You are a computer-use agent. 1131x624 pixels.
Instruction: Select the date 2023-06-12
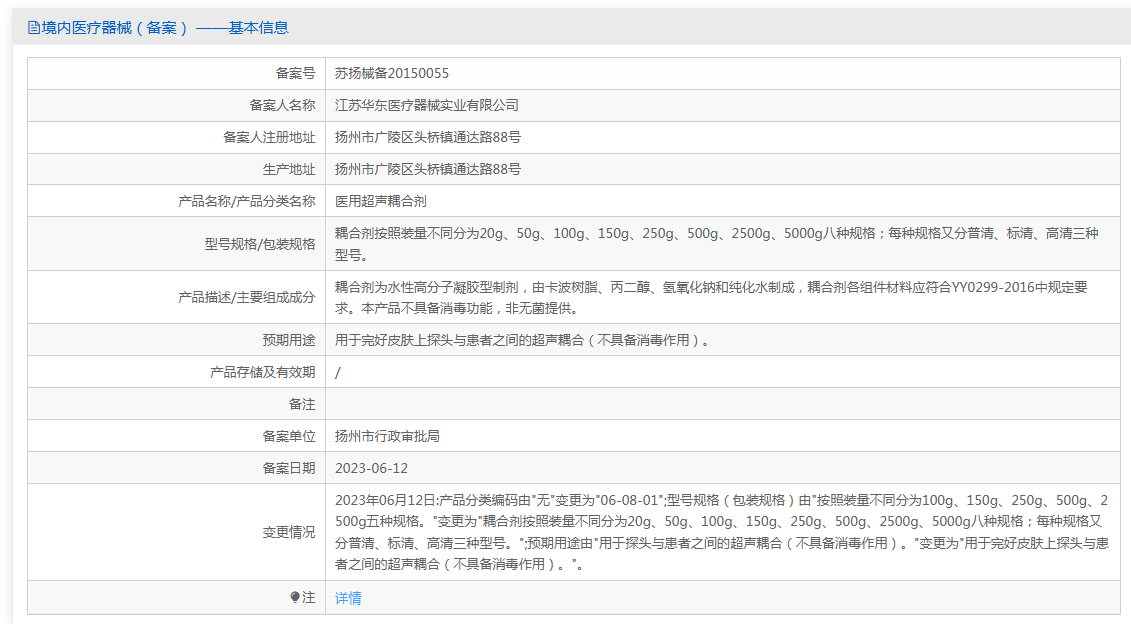371,468
